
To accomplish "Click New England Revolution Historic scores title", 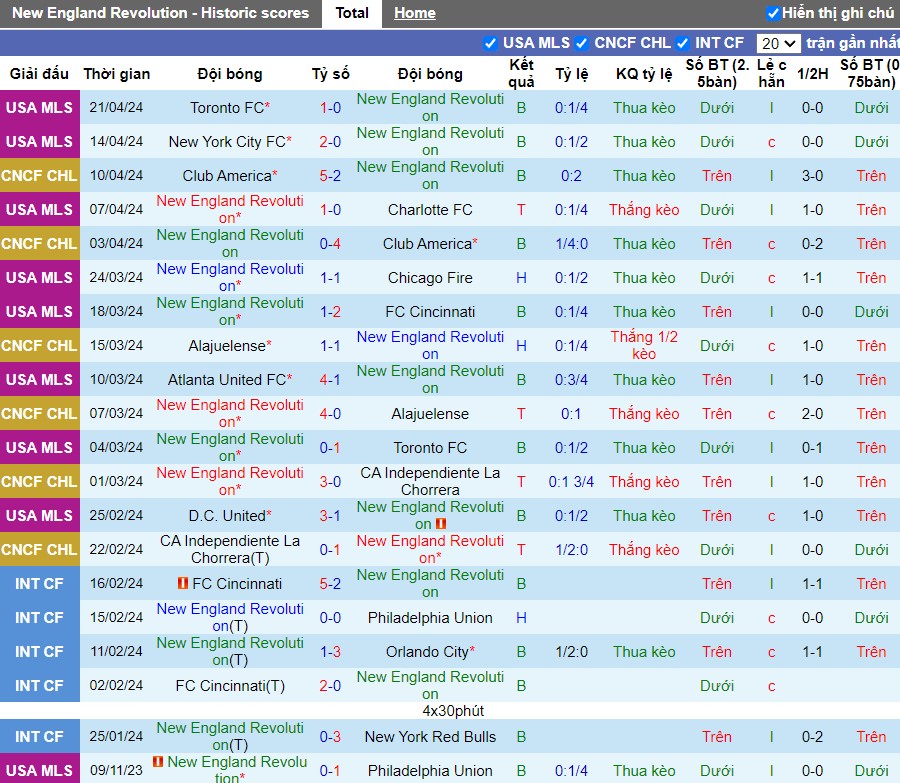I will pyautogui.click(x=160, y=13).
